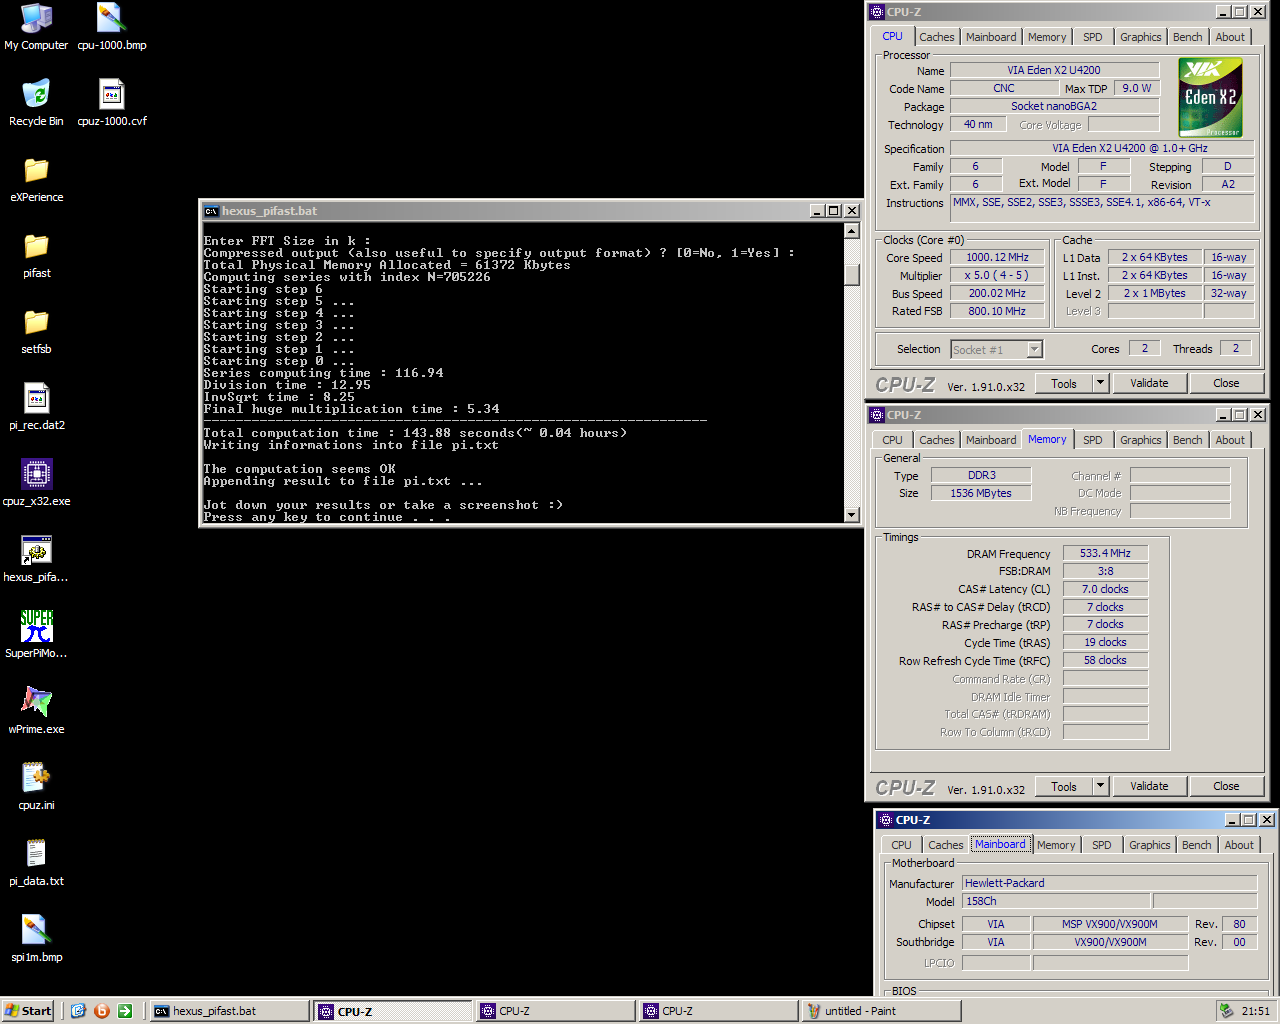Click Validate in CPU-Z processor window

point(1149,383)
